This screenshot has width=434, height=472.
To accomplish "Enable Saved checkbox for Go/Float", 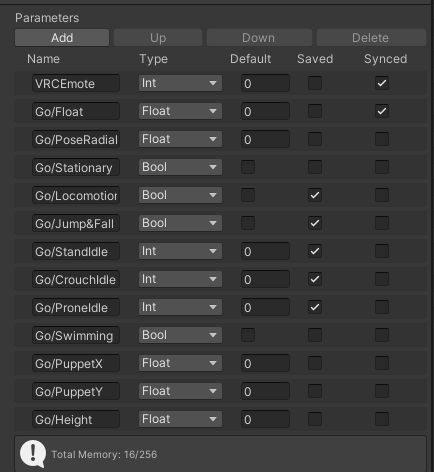I will coord(315,111).
